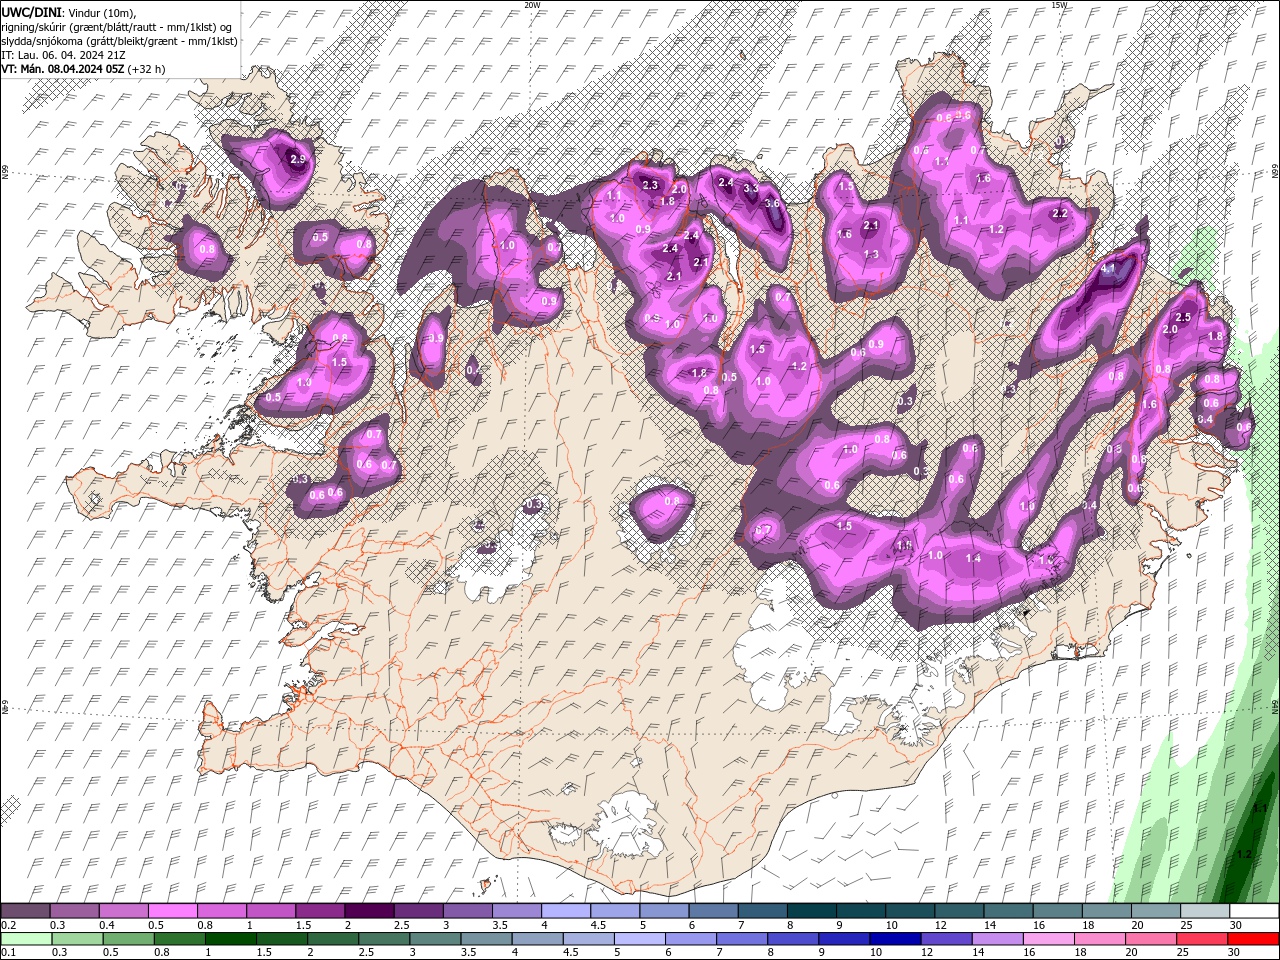Image resolution: width=1280 pixels, height=960 pixels.
Task: Click the '15W' longitude label at top
Action: click(x=1059, y=5)
